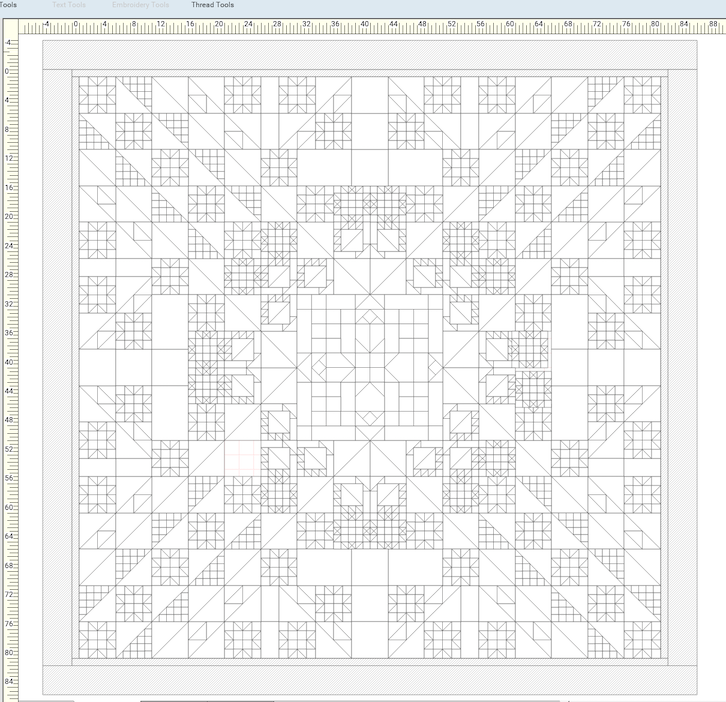Click the 0 mark on horizontal ruler
The image size is (726, 702).
(x=75, y=26)
